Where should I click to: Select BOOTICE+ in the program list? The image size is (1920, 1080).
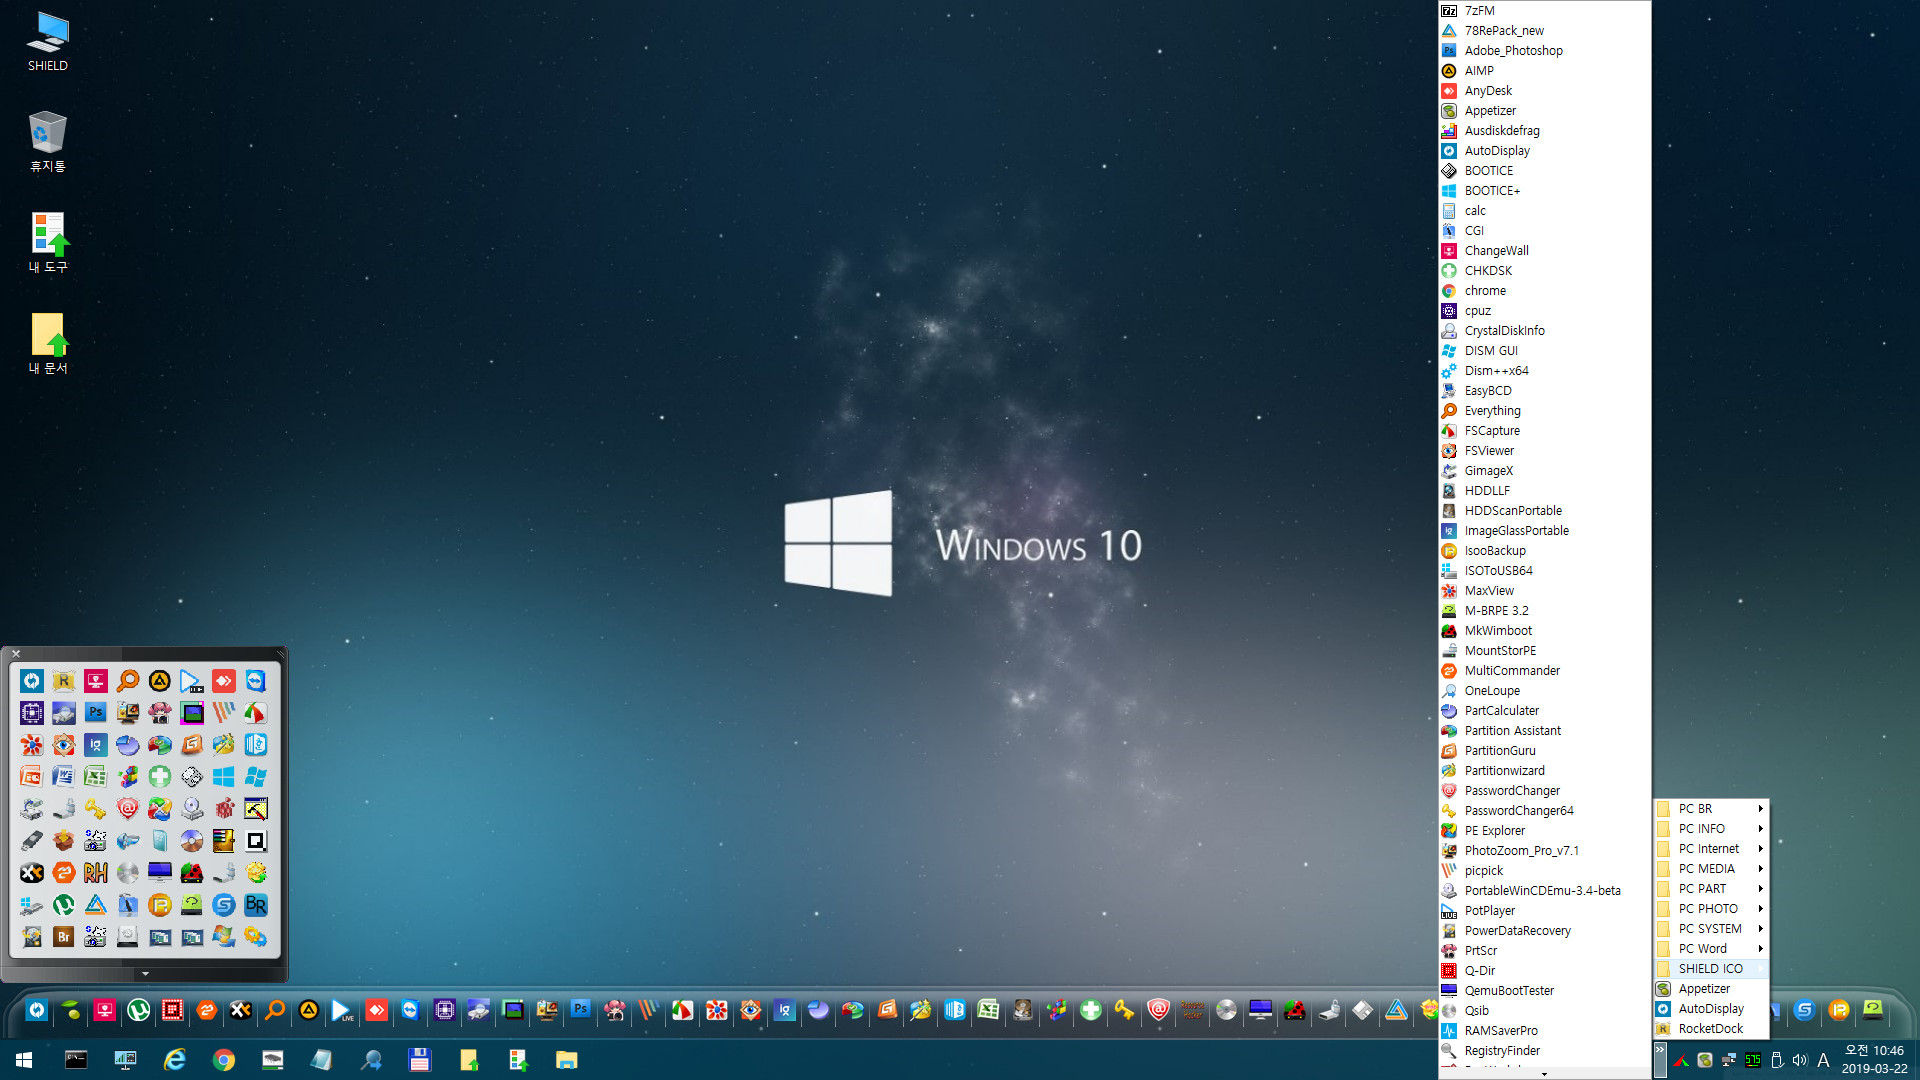coord(1544,190)
